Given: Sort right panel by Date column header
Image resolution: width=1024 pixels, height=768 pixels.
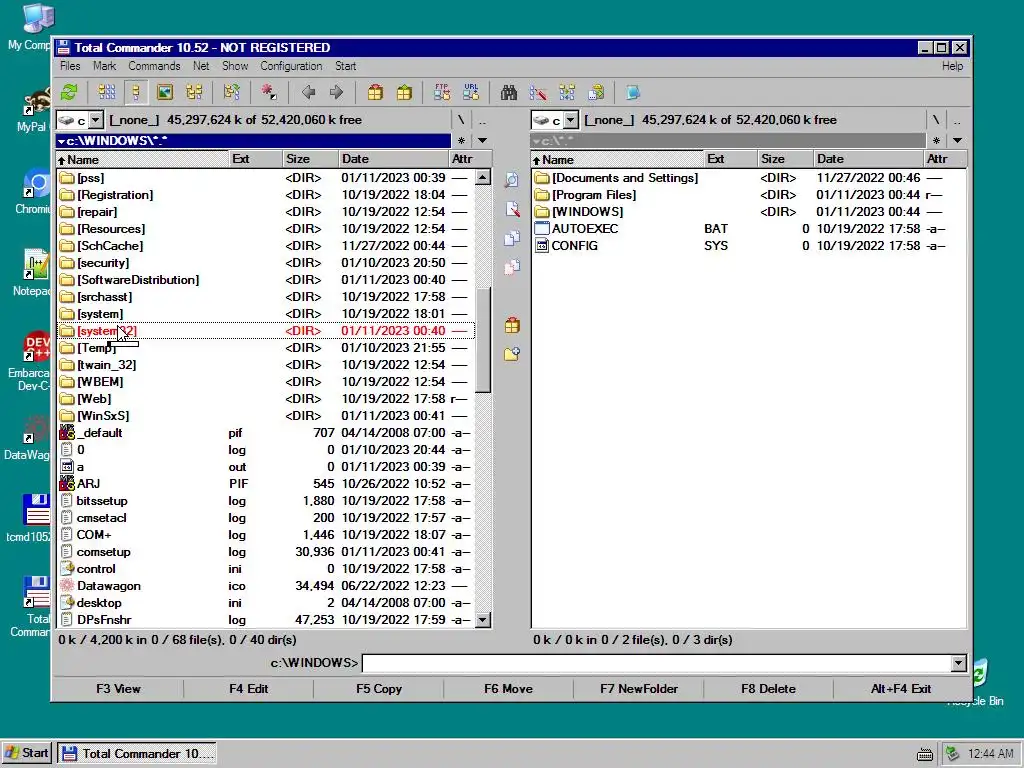Looking at the screenshot, I should 867,159.
